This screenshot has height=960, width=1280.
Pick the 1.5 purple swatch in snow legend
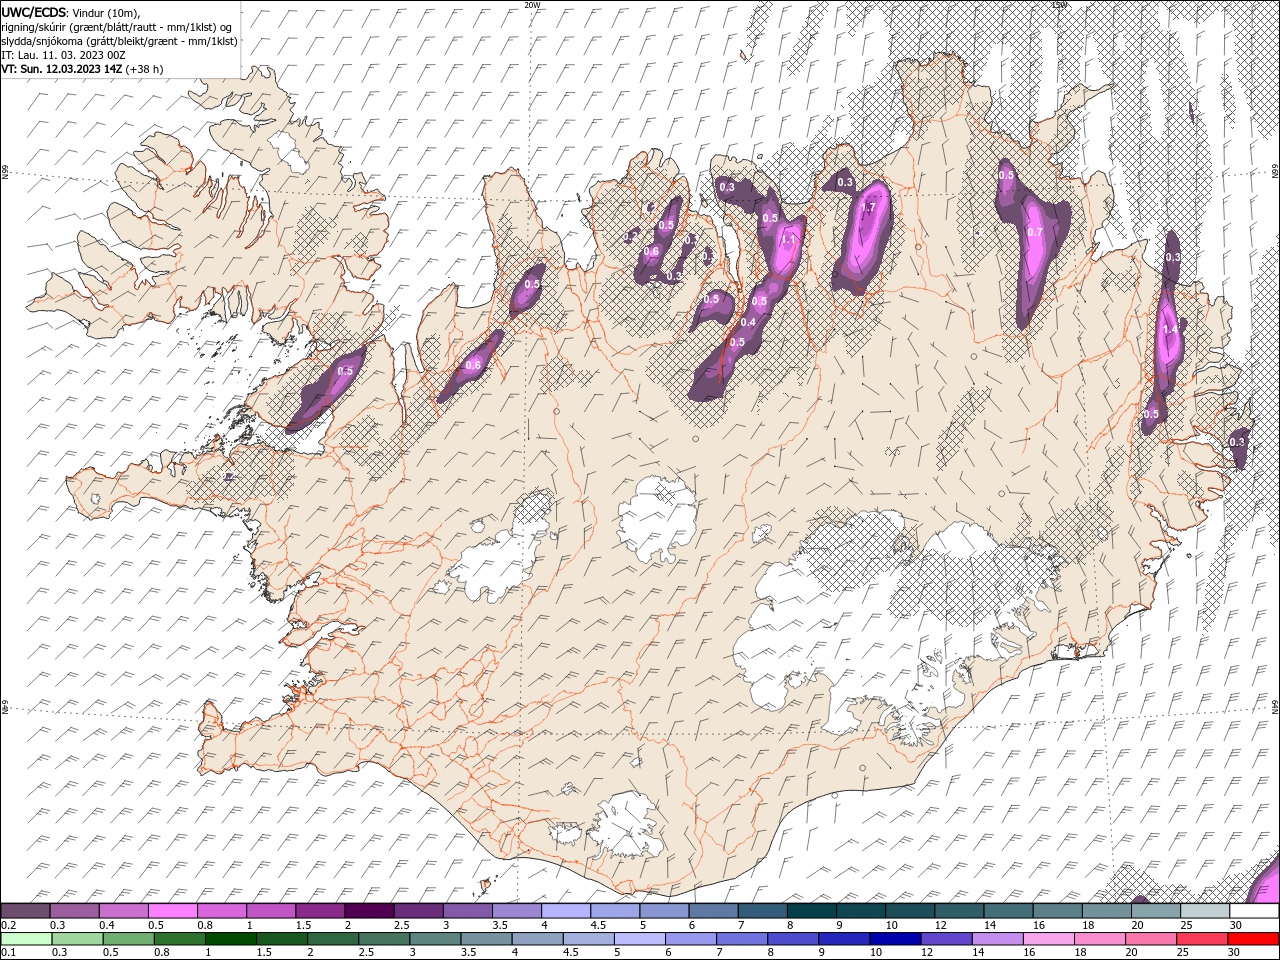pyautogui.click(x=319, y=911)
